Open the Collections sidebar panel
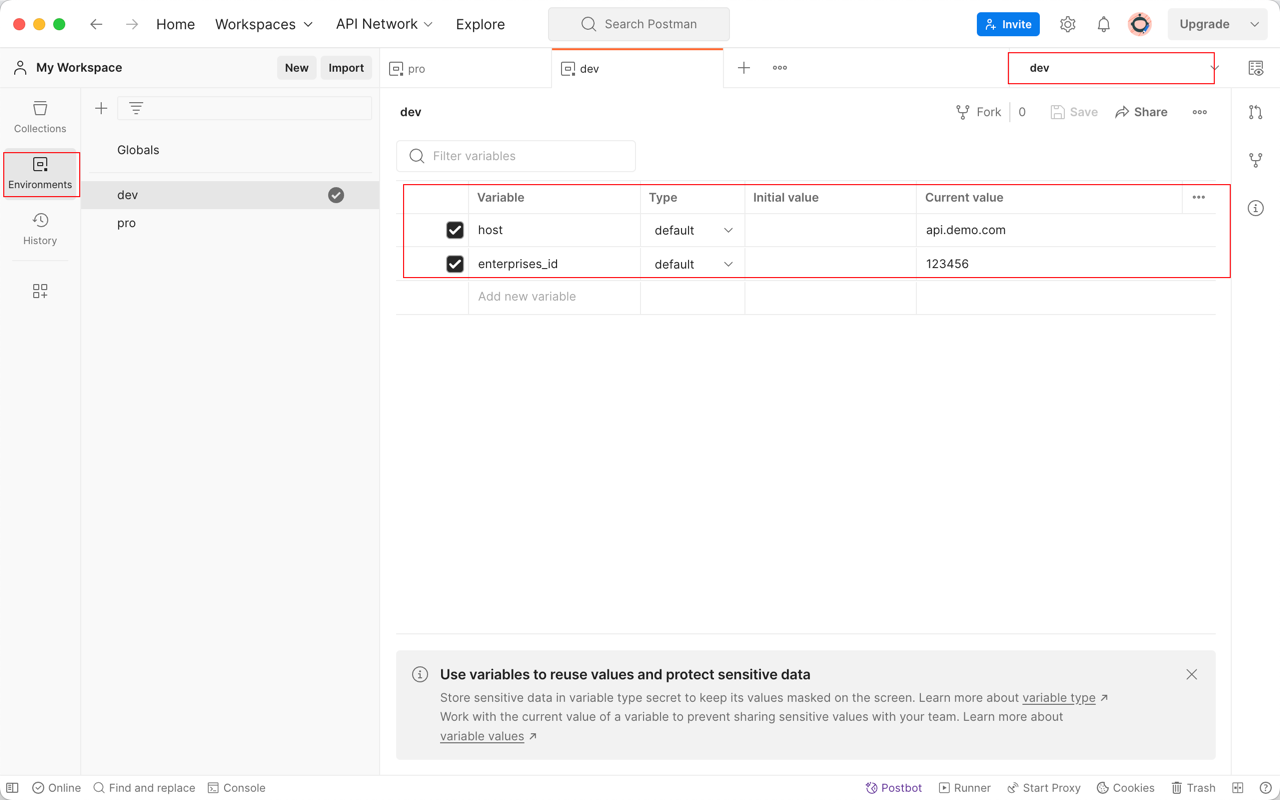1280x800 pixels. 40,117
